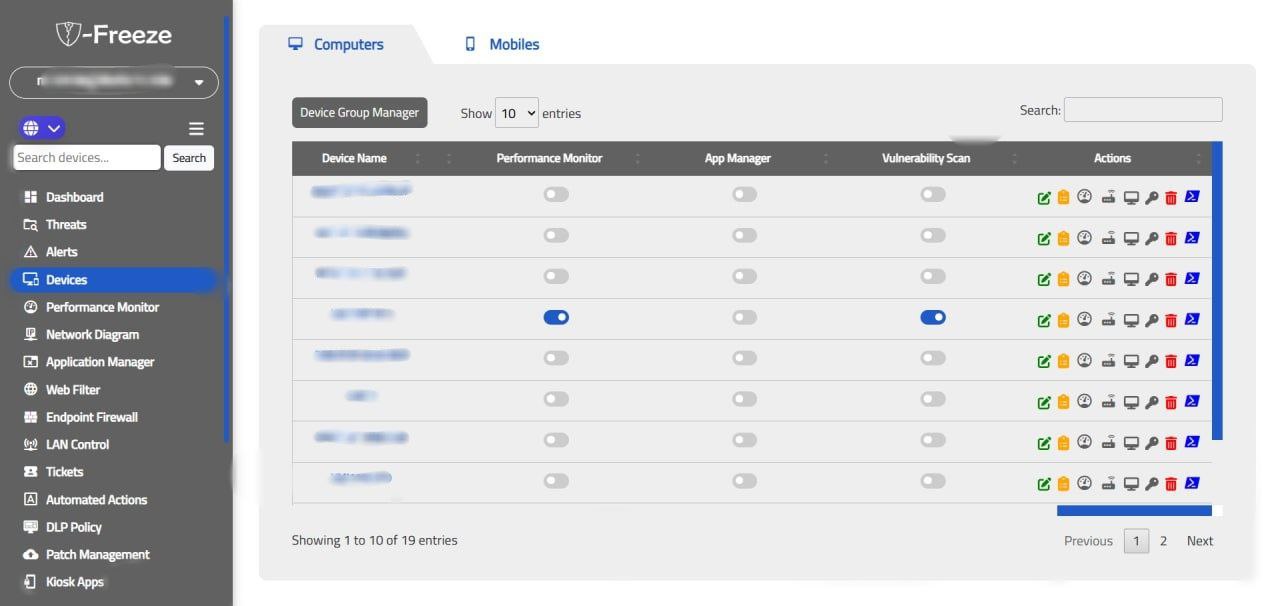Click the Search devices input field
The image size is (1280, 606).
coord(86,157)
